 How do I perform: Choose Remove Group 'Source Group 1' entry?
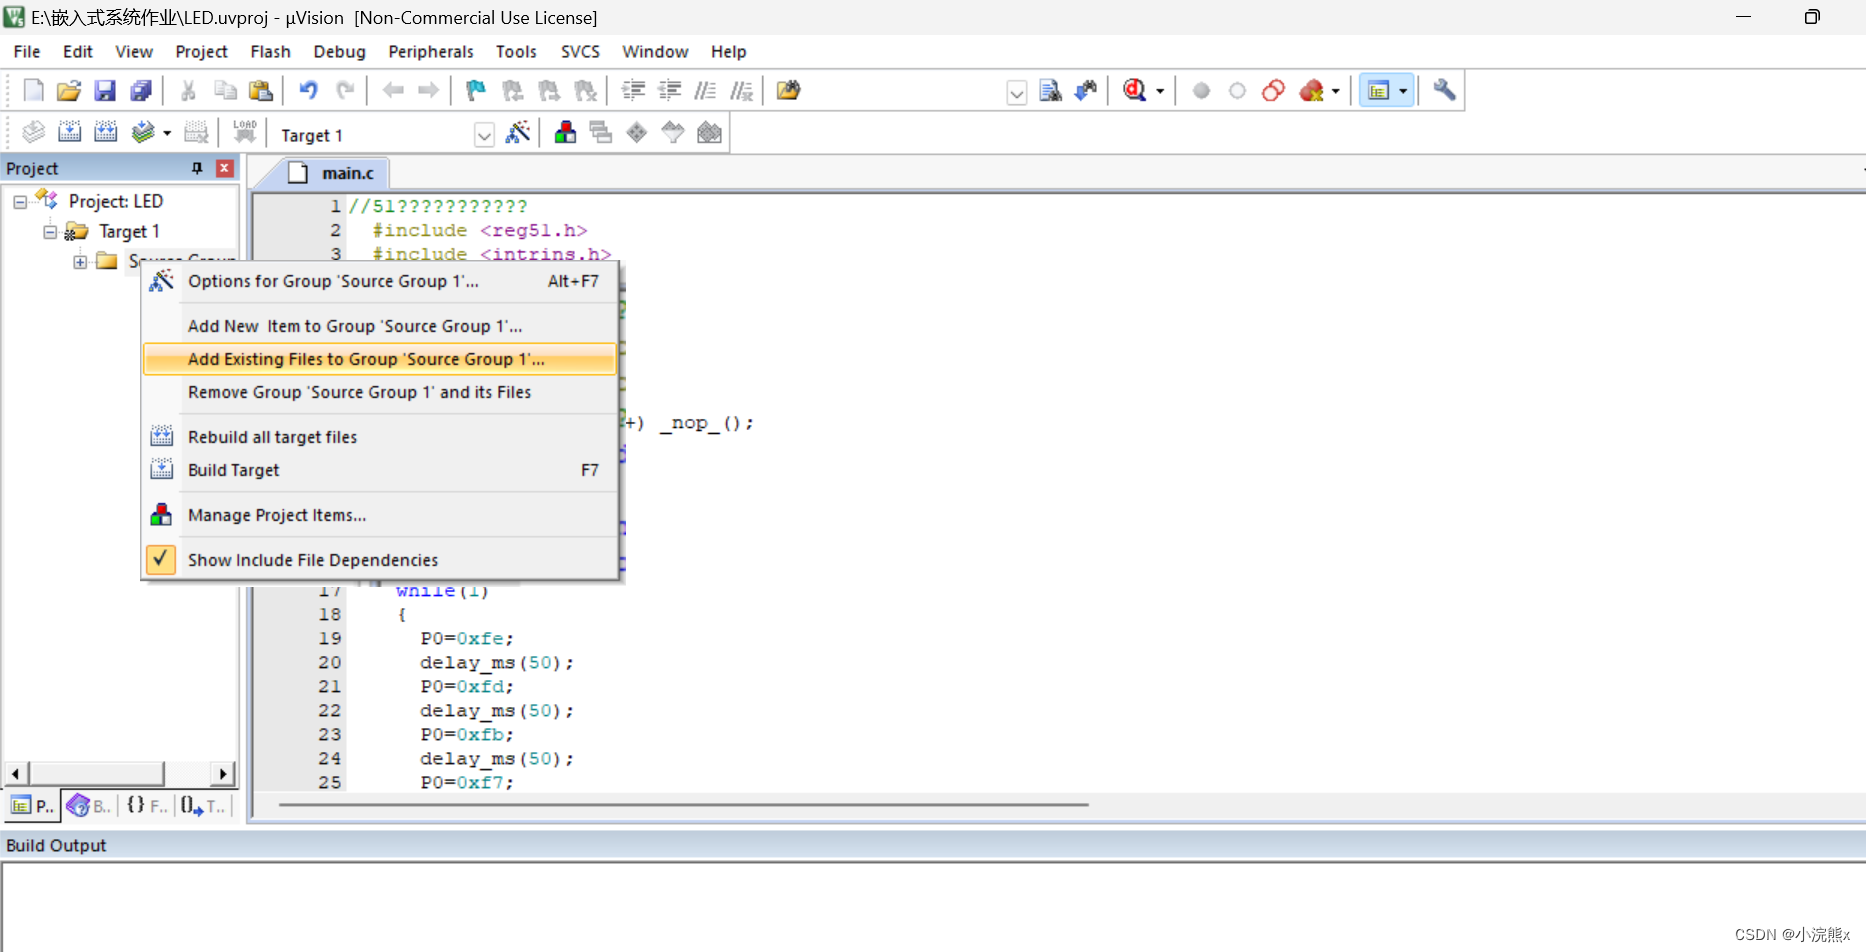click(x=380, y=392)
